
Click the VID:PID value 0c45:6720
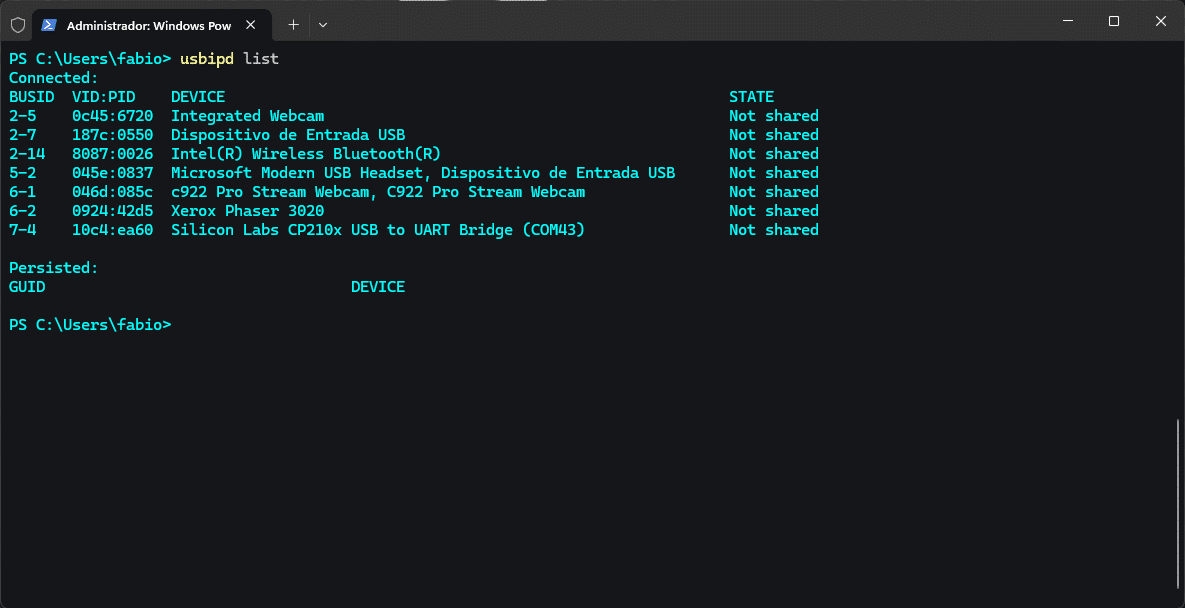110,115
